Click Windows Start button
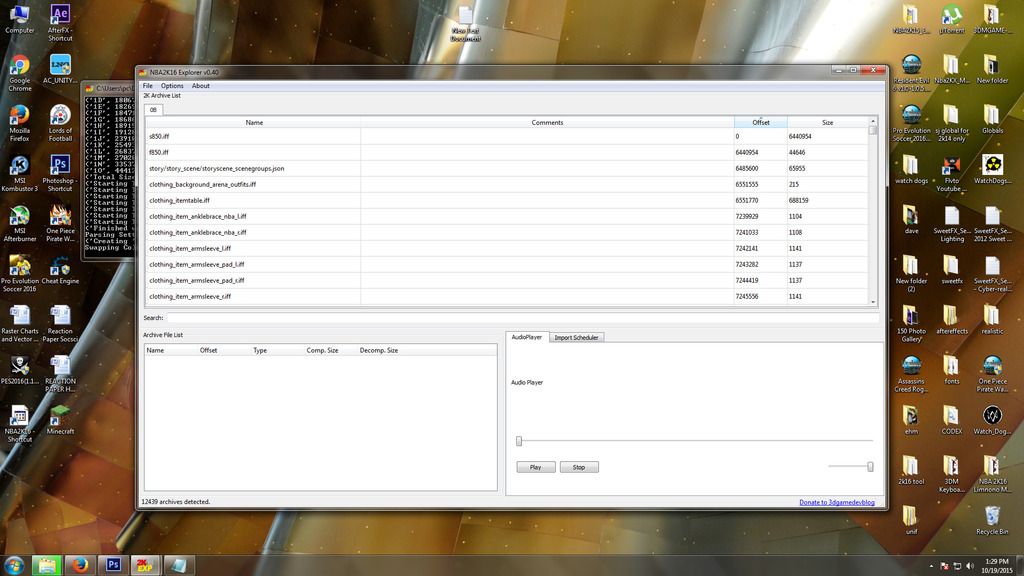Viewport: 1024px width, 576px height. pos(14,565)
